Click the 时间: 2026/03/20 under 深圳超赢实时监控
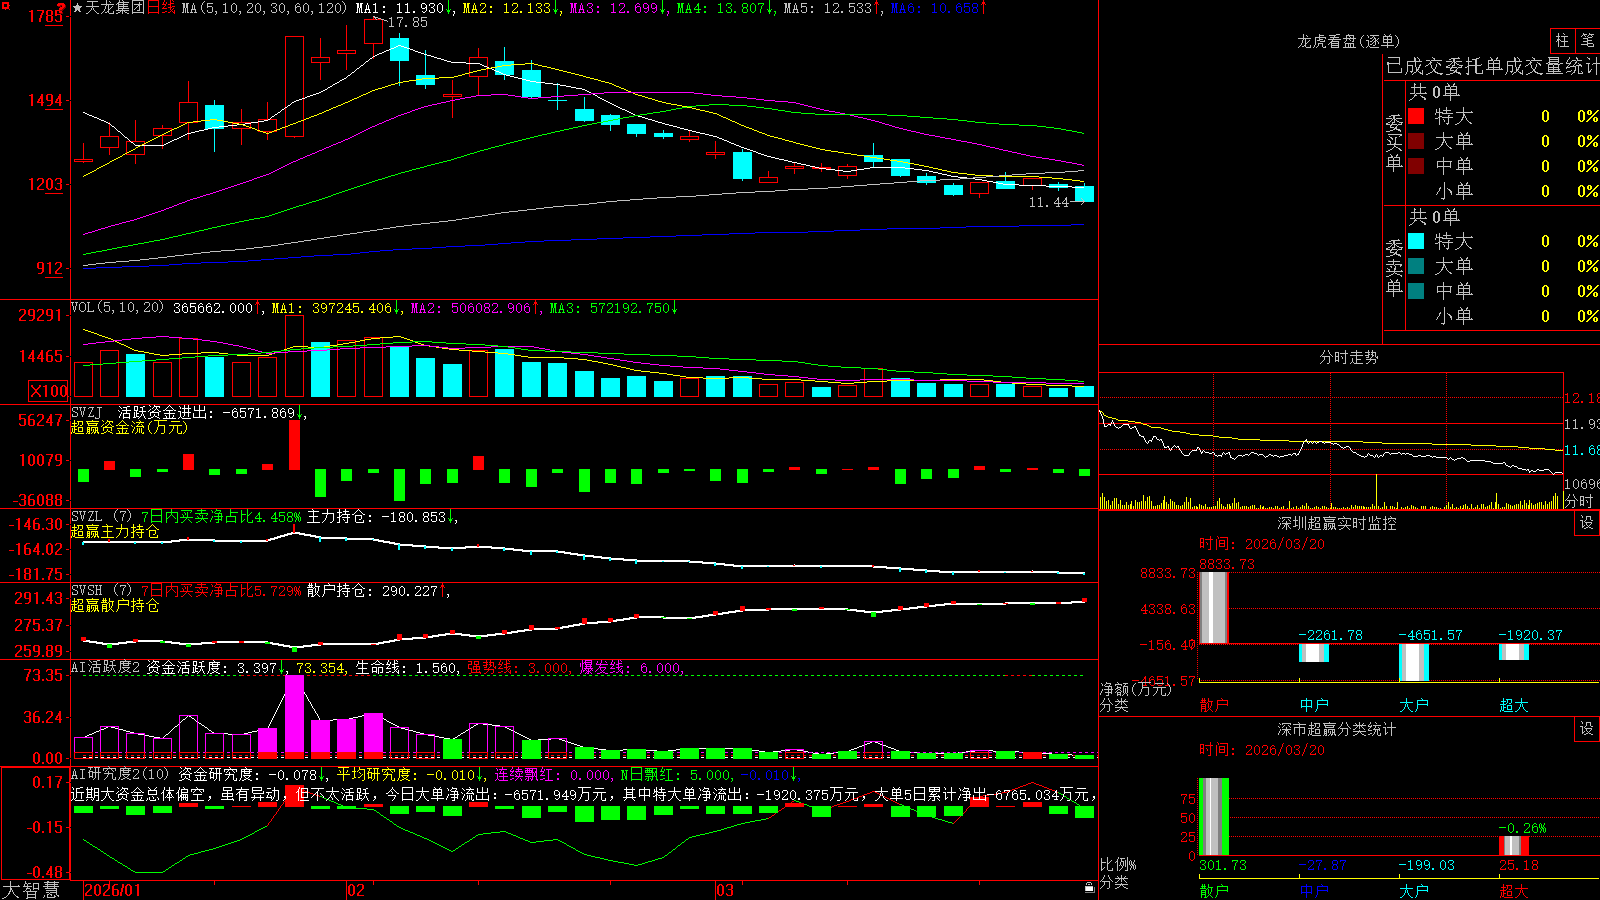The image size is (1600, 900). pos(1262,544)
